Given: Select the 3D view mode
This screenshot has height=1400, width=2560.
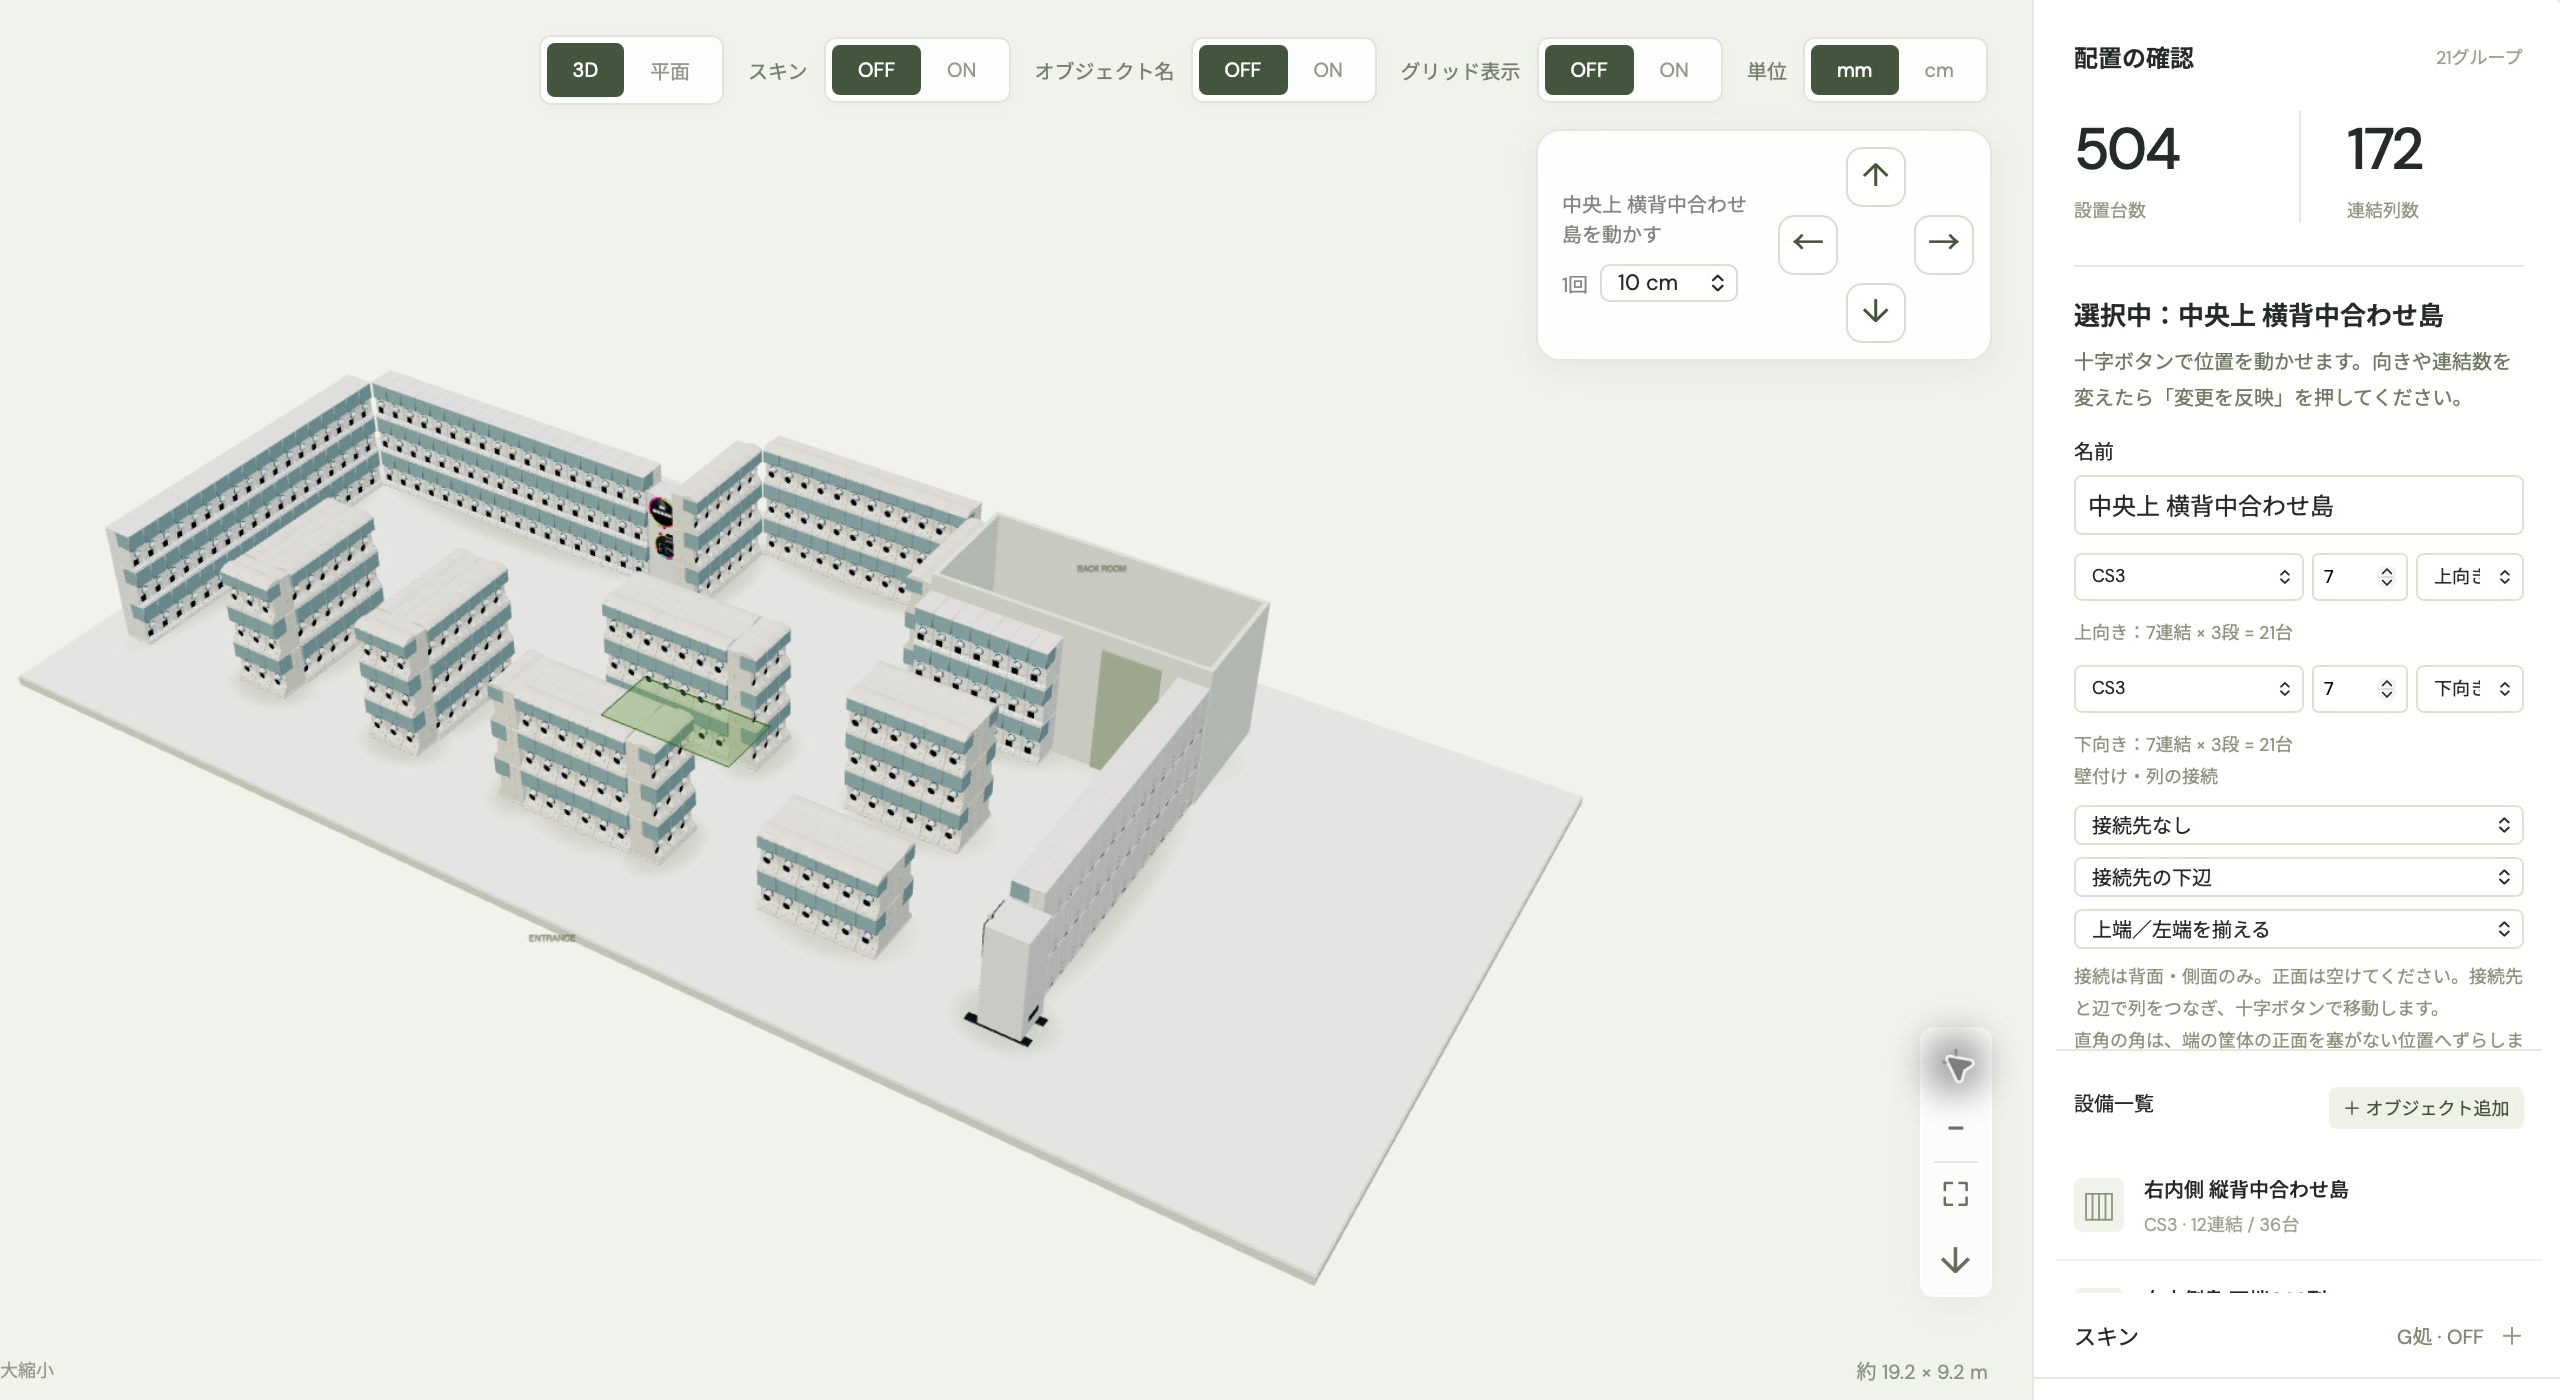Looking at the screenshot, I should point(585,70).
